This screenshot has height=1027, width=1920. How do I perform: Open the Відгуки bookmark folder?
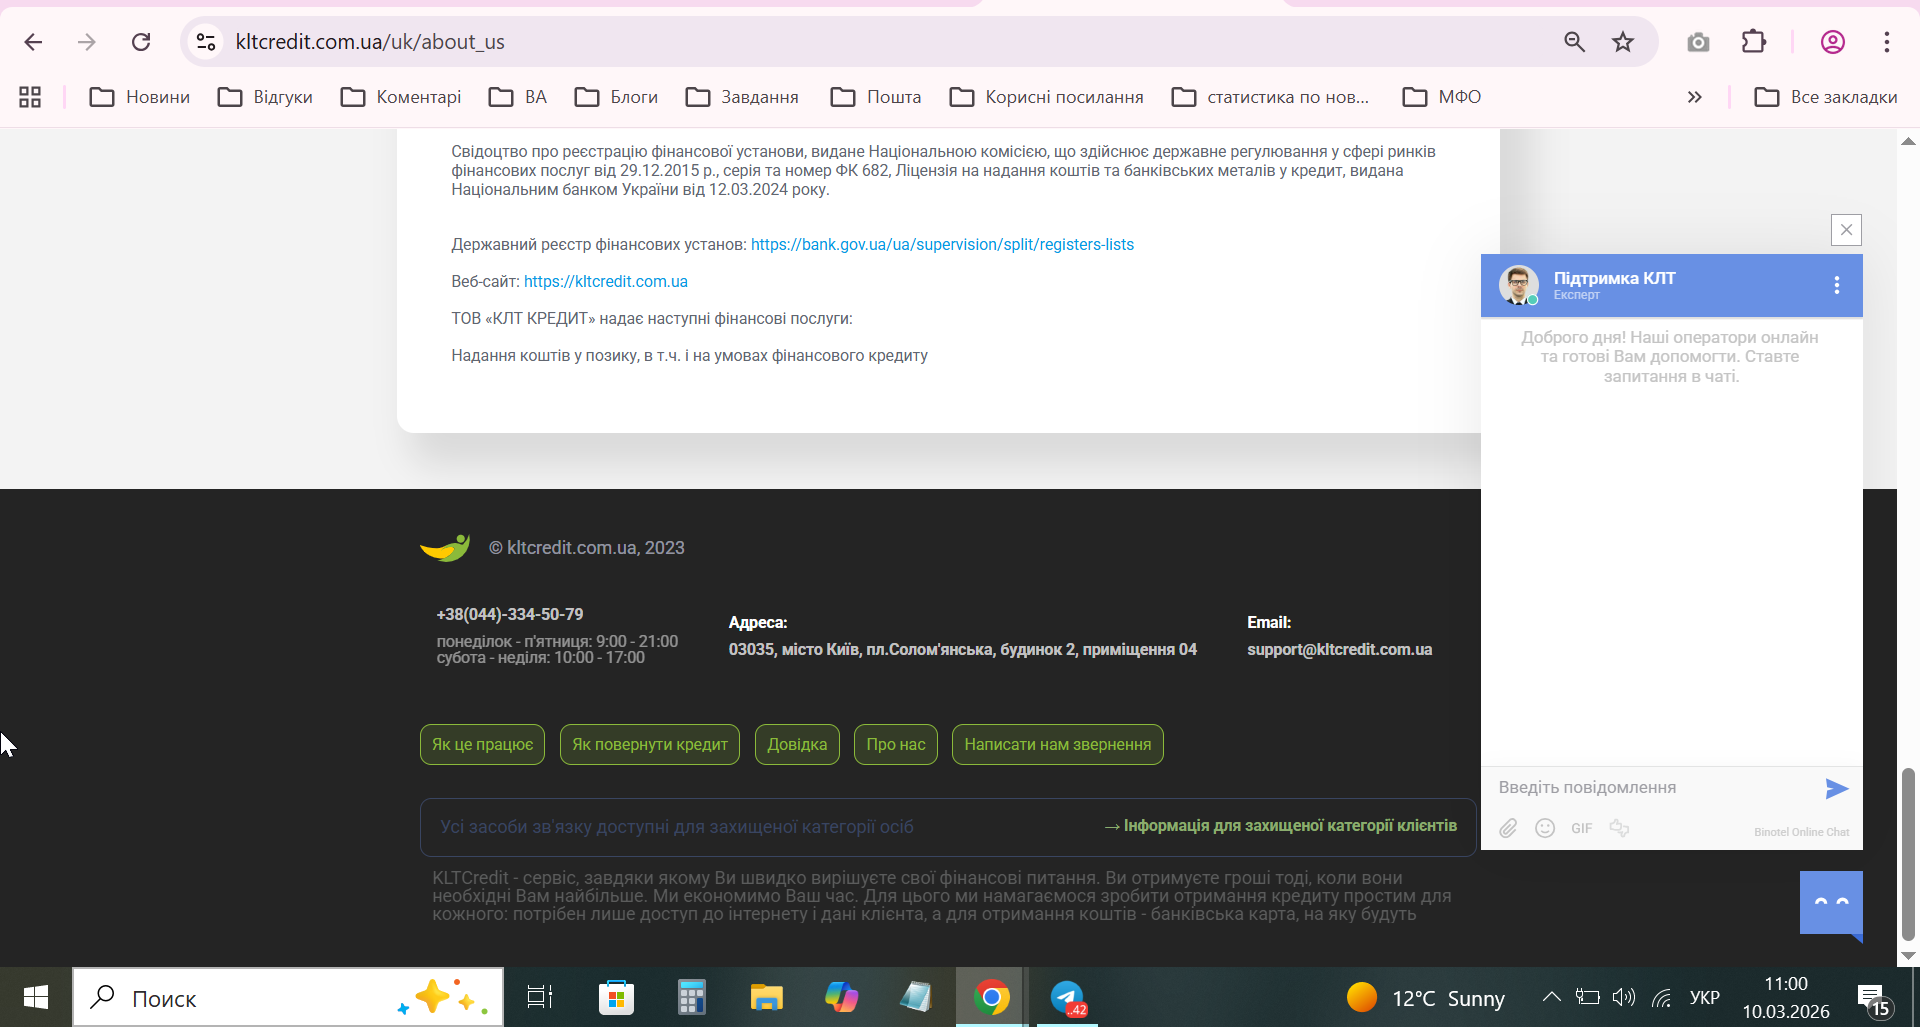(265, 97)
